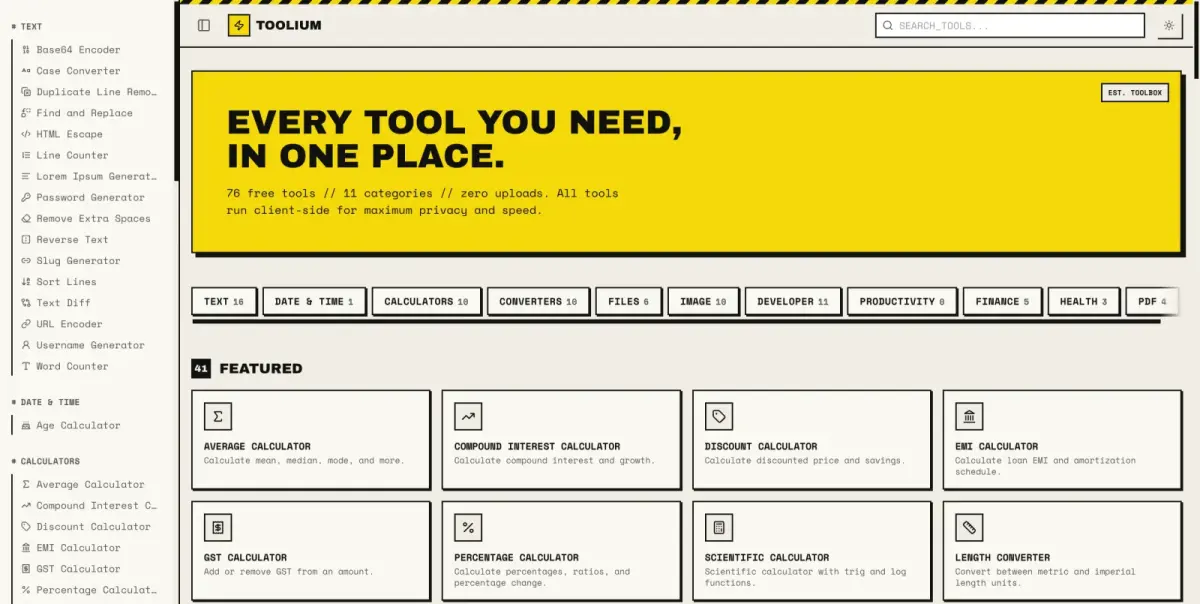The image size is (1200, 604).
Task: Click the Lorem Ipsum Generator sidebar icon
Action: (26, 176)
